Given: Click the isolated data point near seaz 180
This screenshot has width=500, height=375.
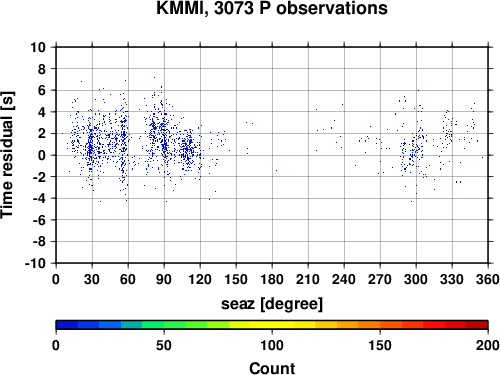Looking at the screenshot, I should point(276,170).
